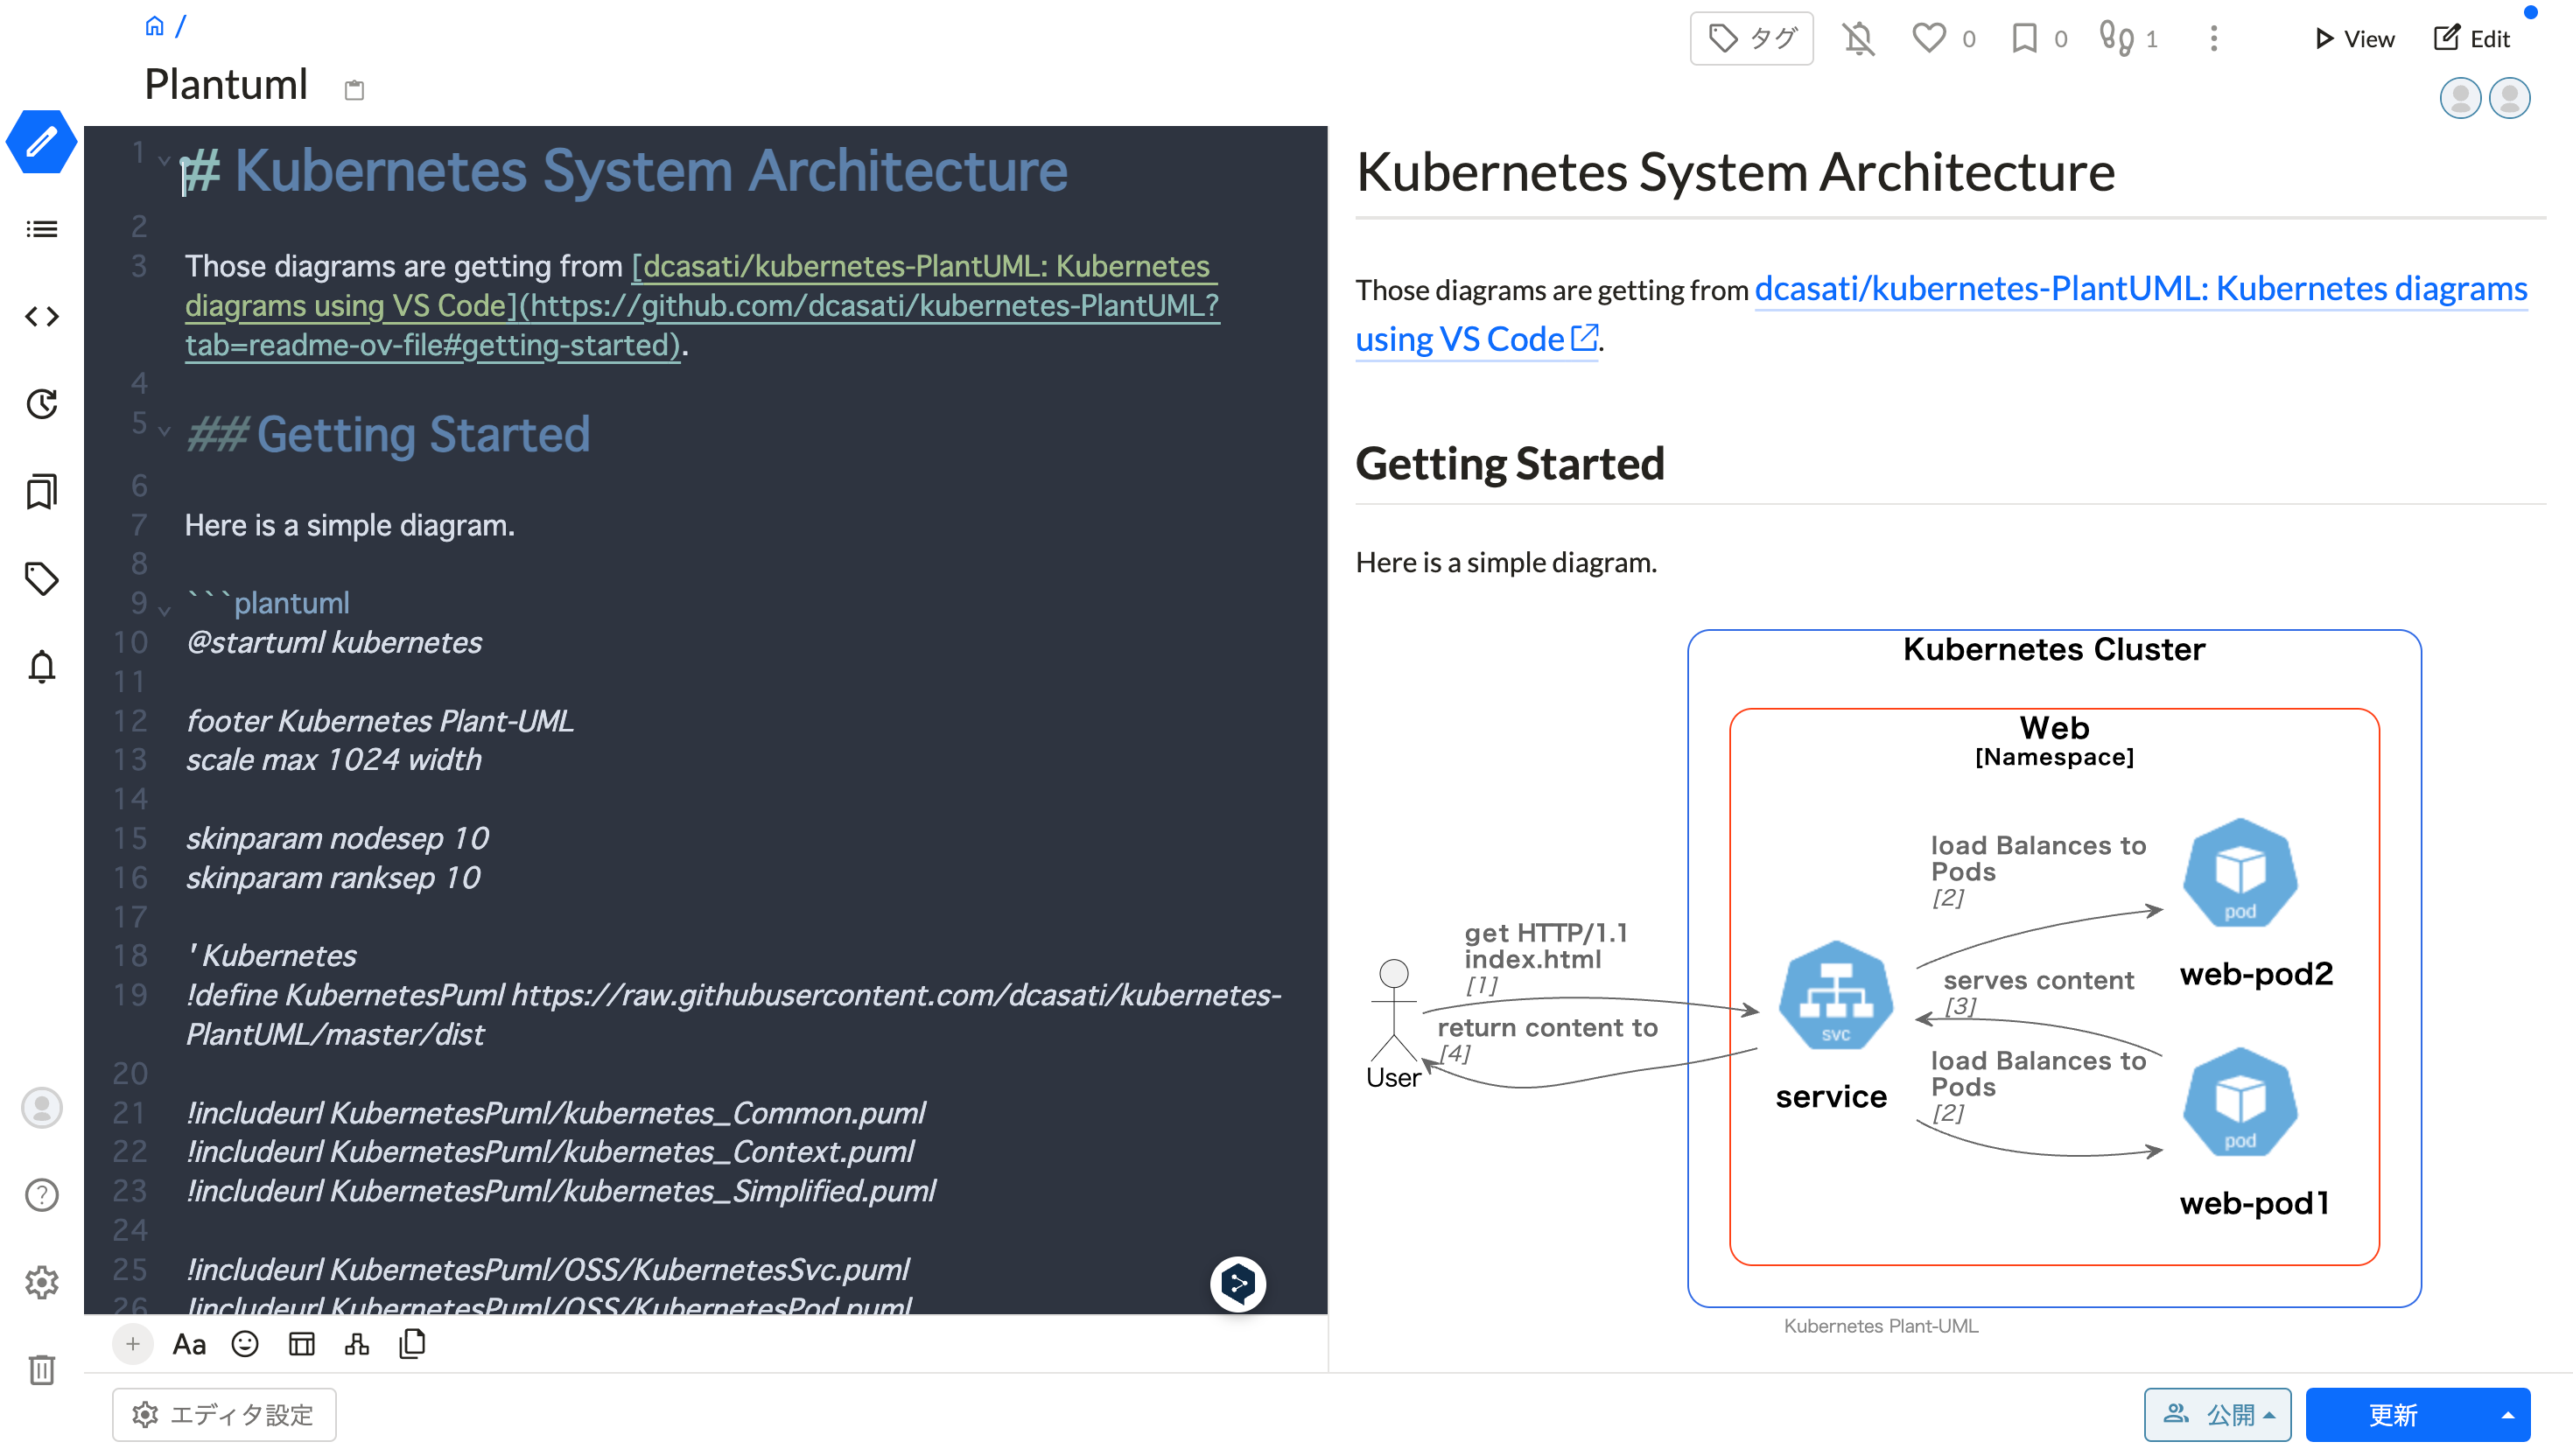Open bookmarks from the left sidebar
Image resolution: width=2573 pixels, height=1456 pixels.
41,491
